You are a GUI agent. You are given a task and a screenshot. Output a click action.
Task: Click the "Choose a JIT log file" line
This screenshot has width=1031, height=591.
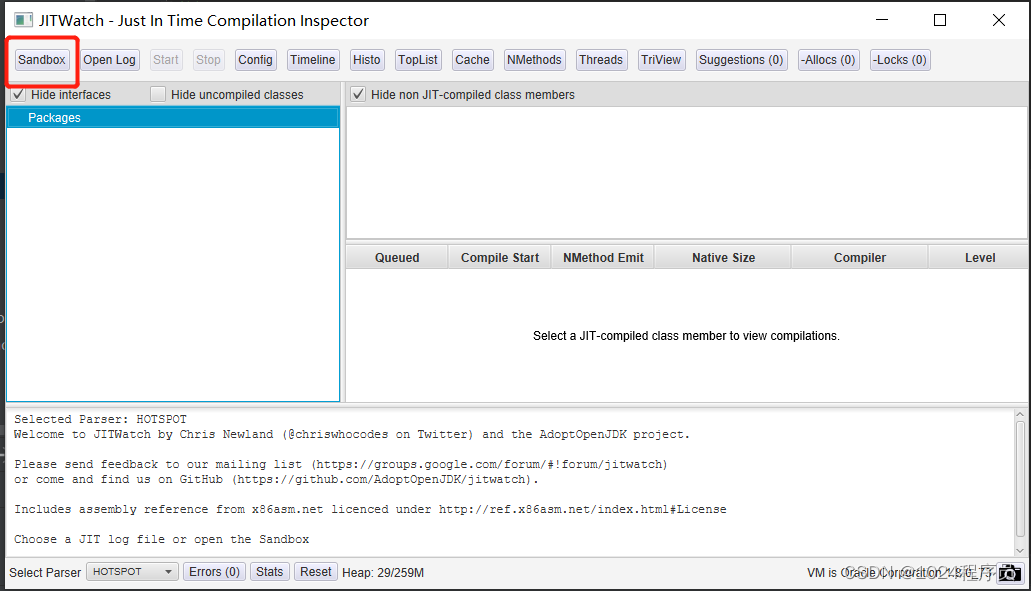(x=162, y=539)
